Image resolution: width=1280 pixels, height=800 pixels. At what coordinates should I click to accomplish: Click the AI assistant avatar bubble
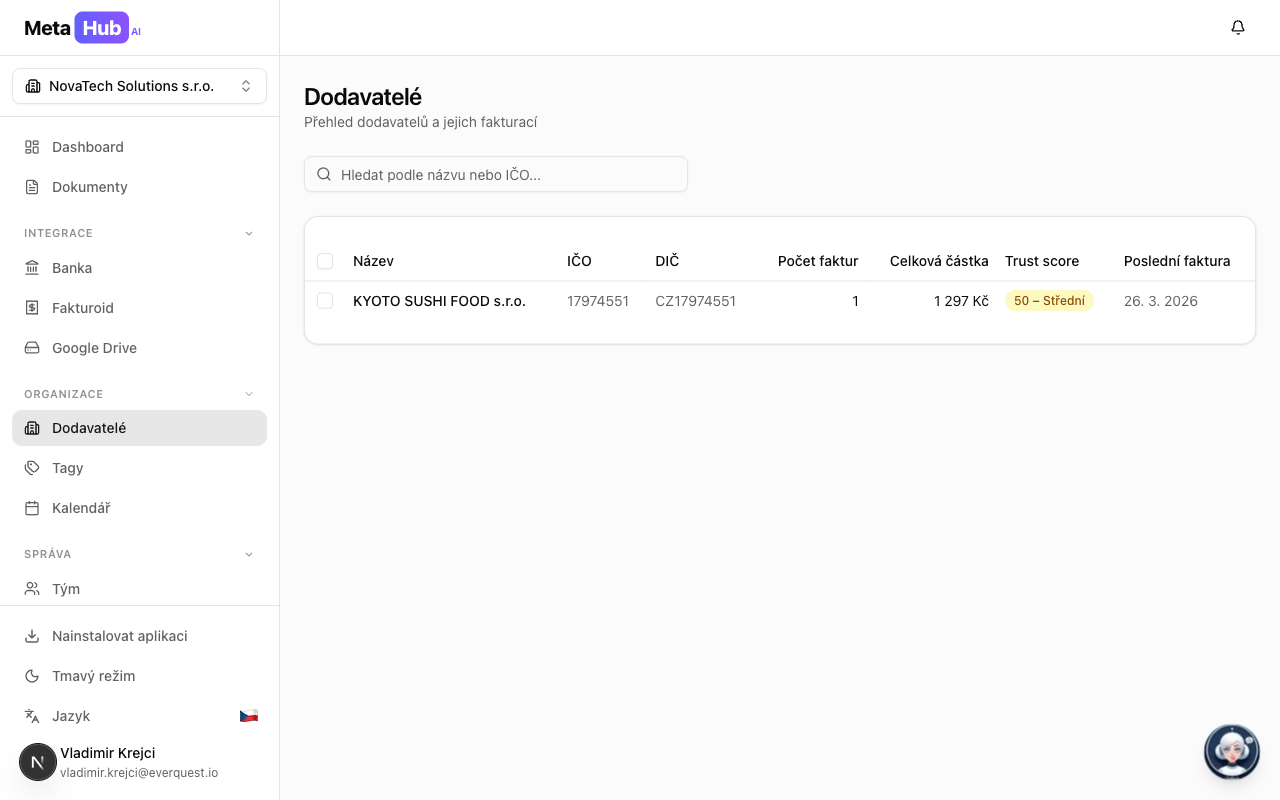pyautogui.click(x=1231, y=751)
